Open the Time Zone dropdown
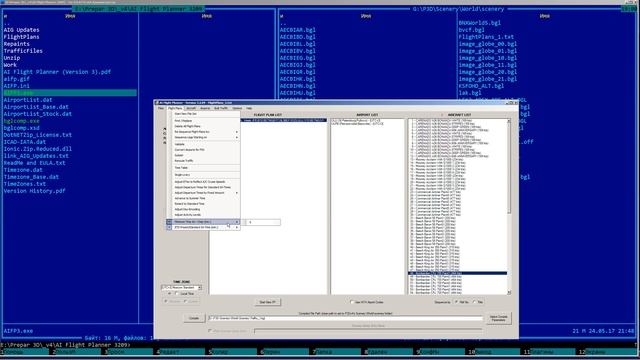640x360 pixels. click(x=200, y=288)
